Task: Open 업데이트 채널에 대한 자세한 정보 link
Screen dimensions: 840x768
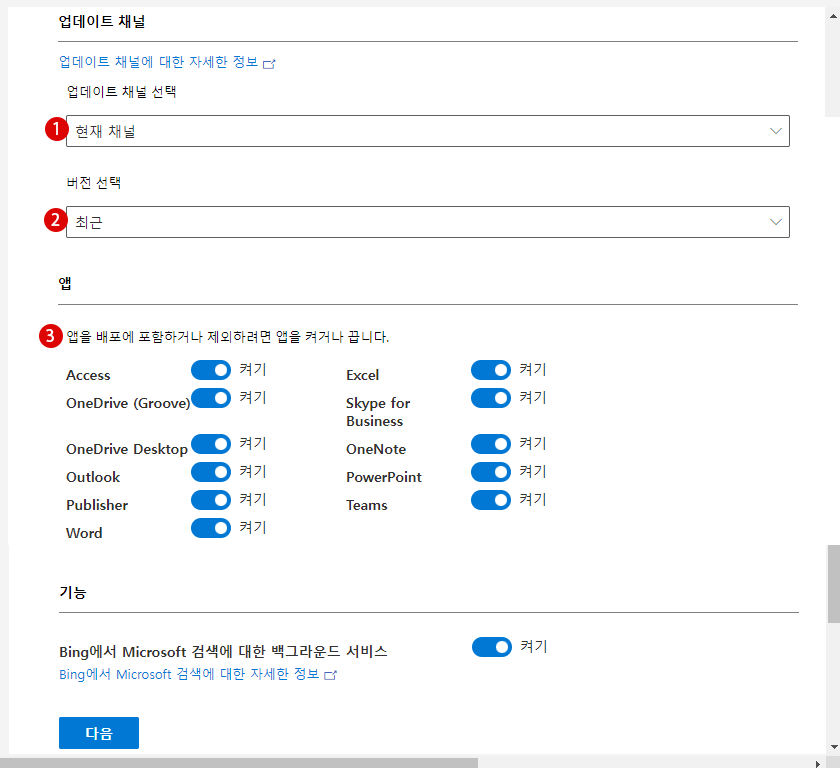Action: coord(159,62)
